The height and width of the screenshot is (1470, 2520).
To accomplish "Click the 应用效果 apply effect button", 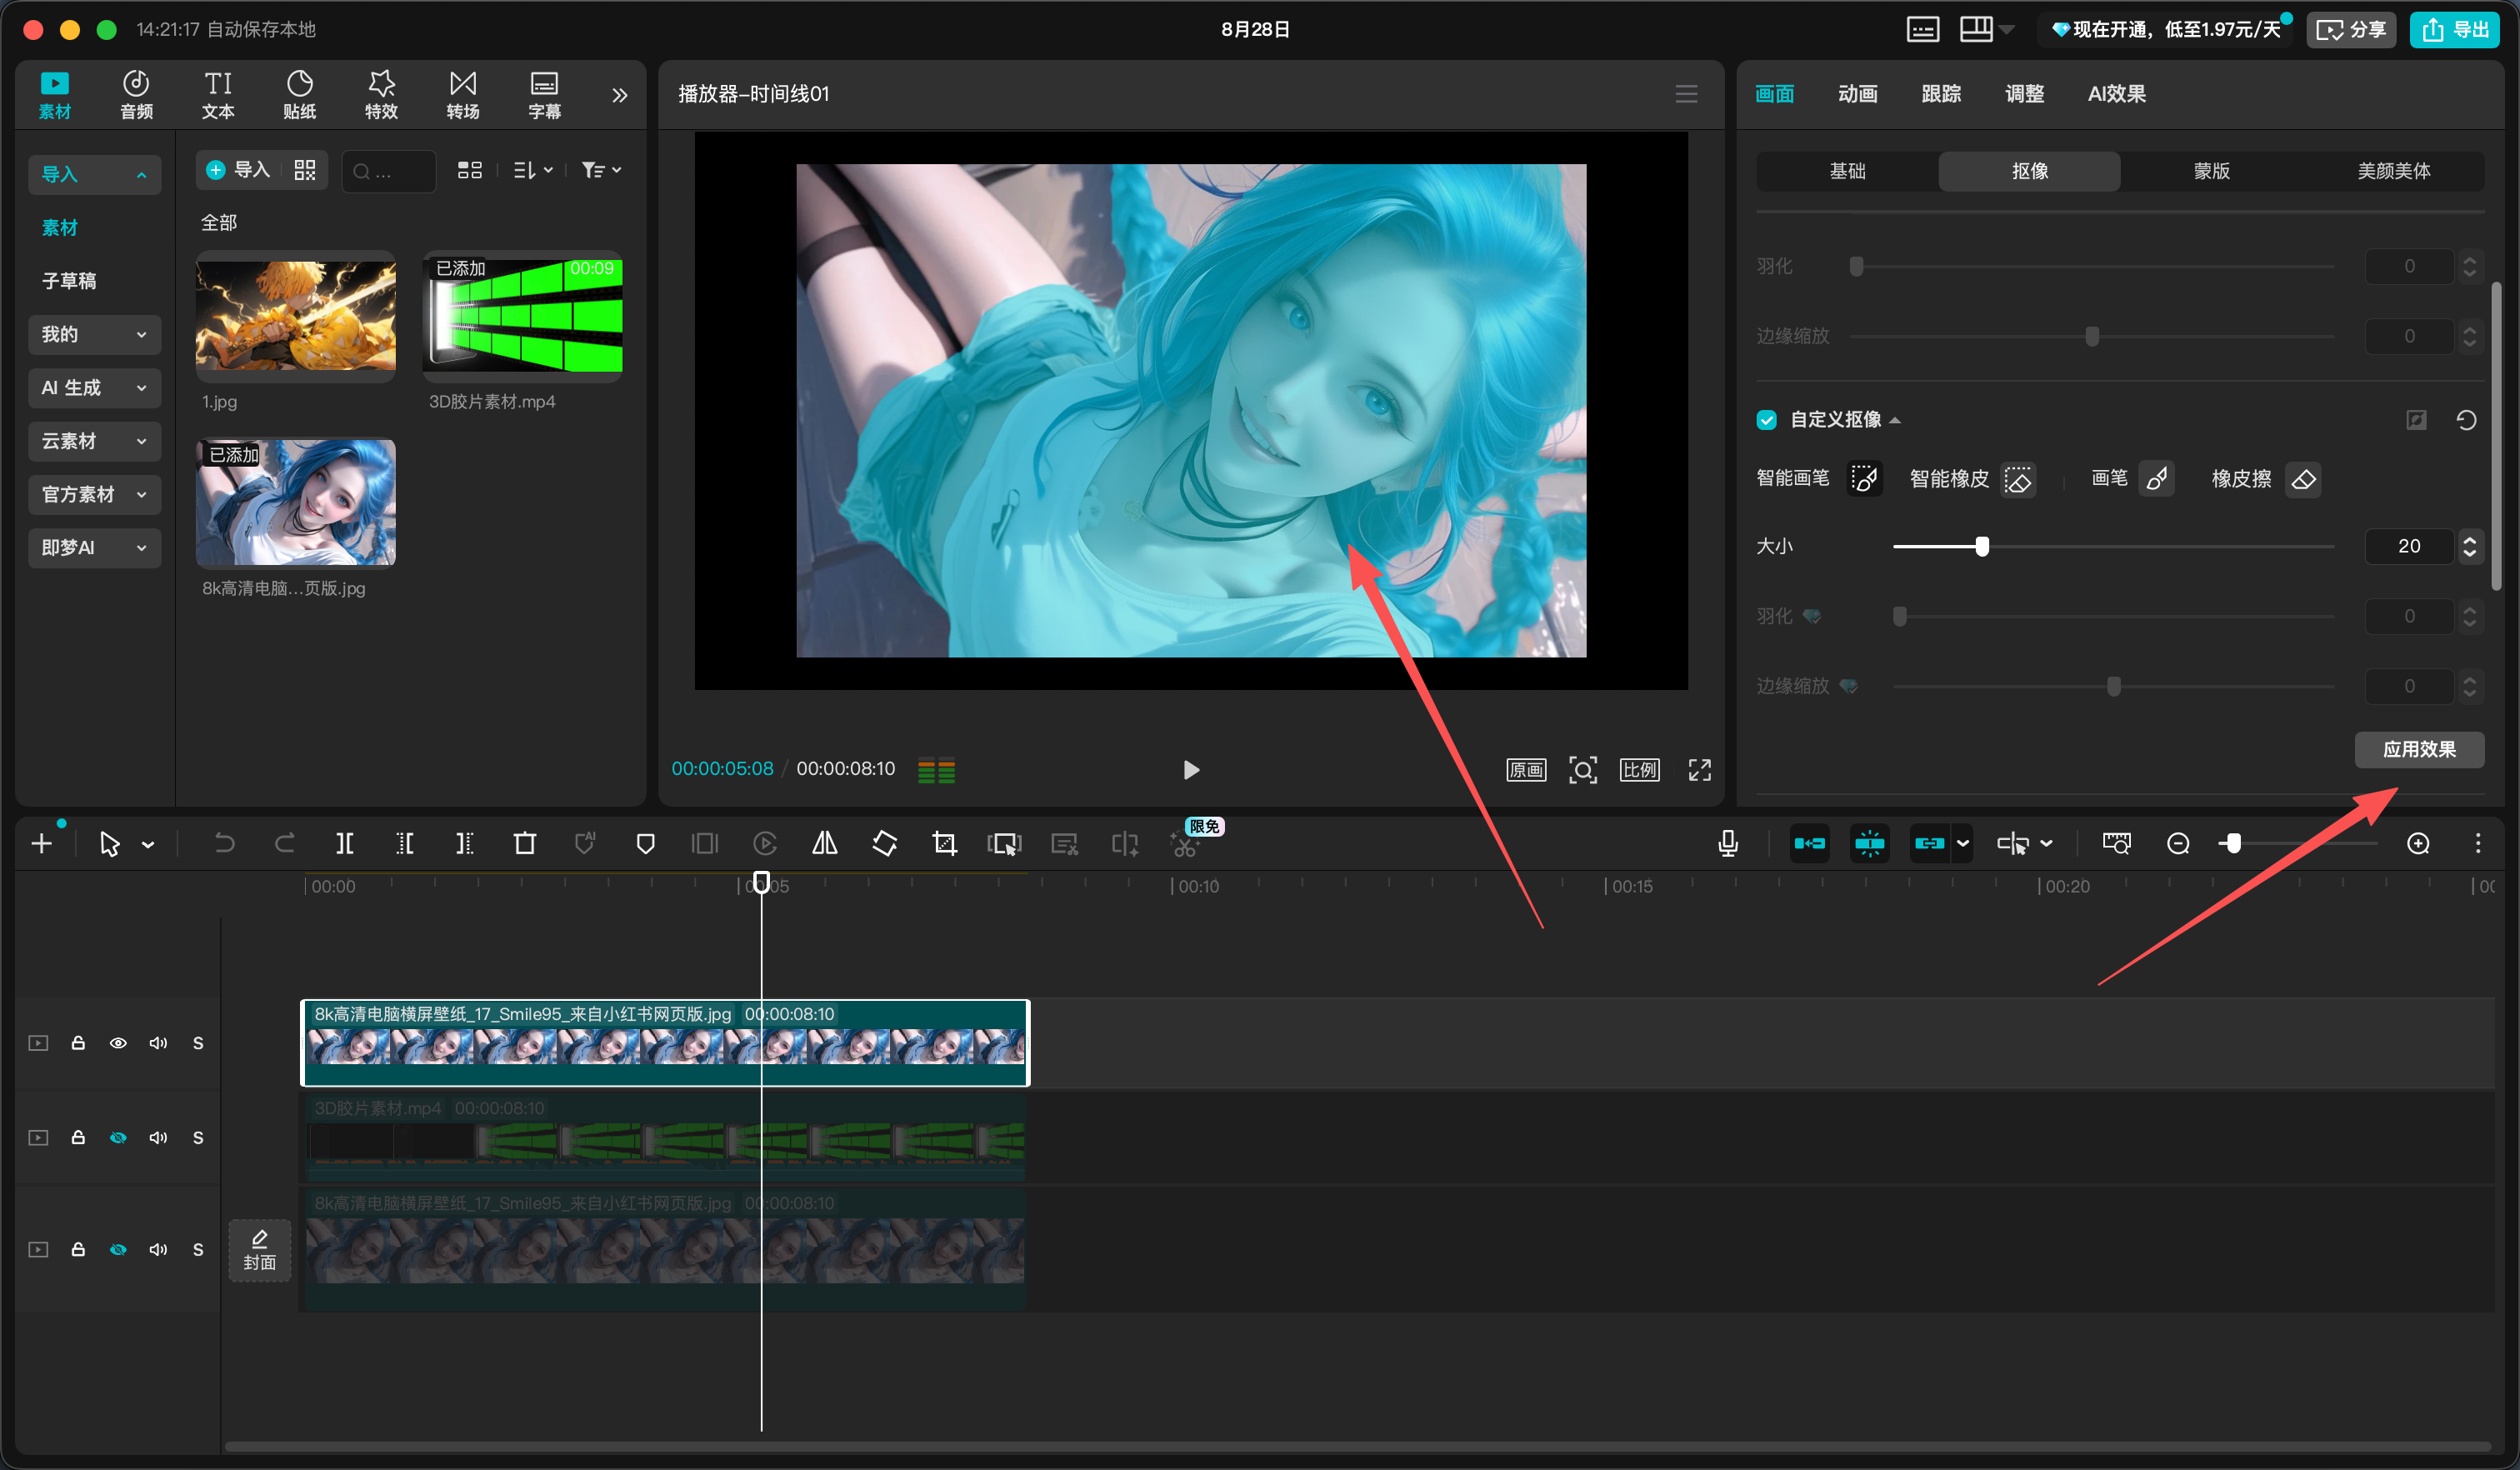I will coord(2419,749).
